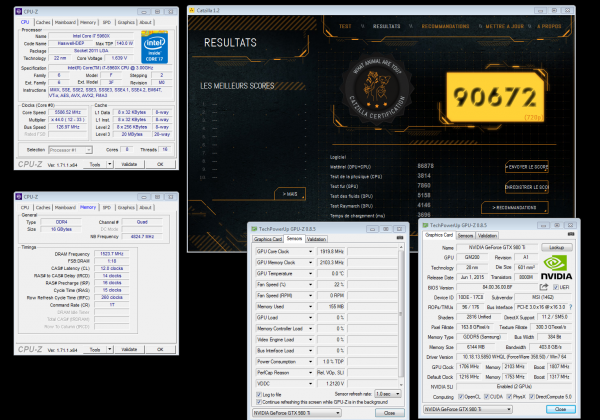Toggle the UEFI checkbox in GPU-Z
The width and height of the screenshot is (600, 420).
(556, 287)
